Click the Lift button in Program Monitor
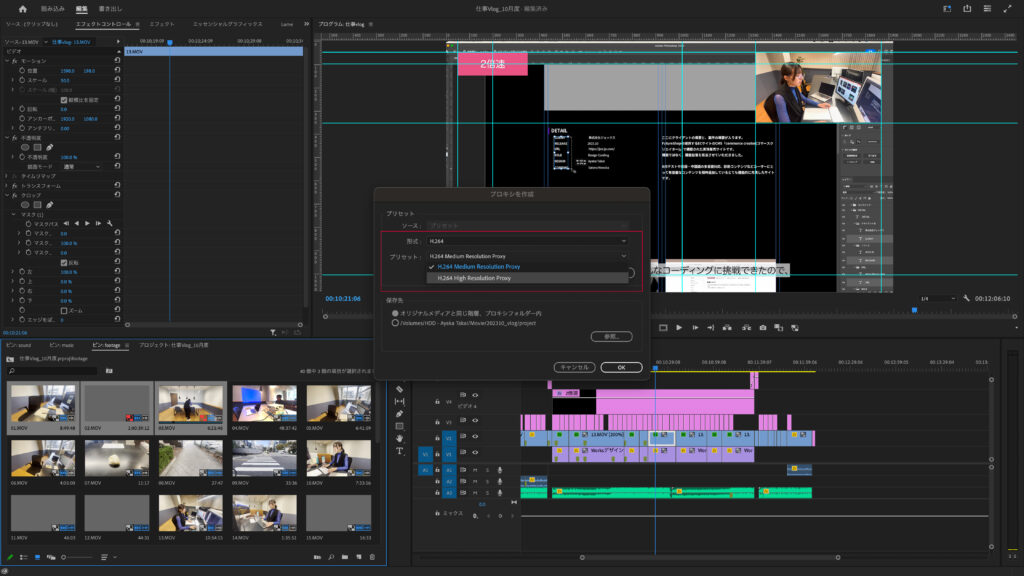The width and height of the screenshot is (1024, 576). [727, 328]
